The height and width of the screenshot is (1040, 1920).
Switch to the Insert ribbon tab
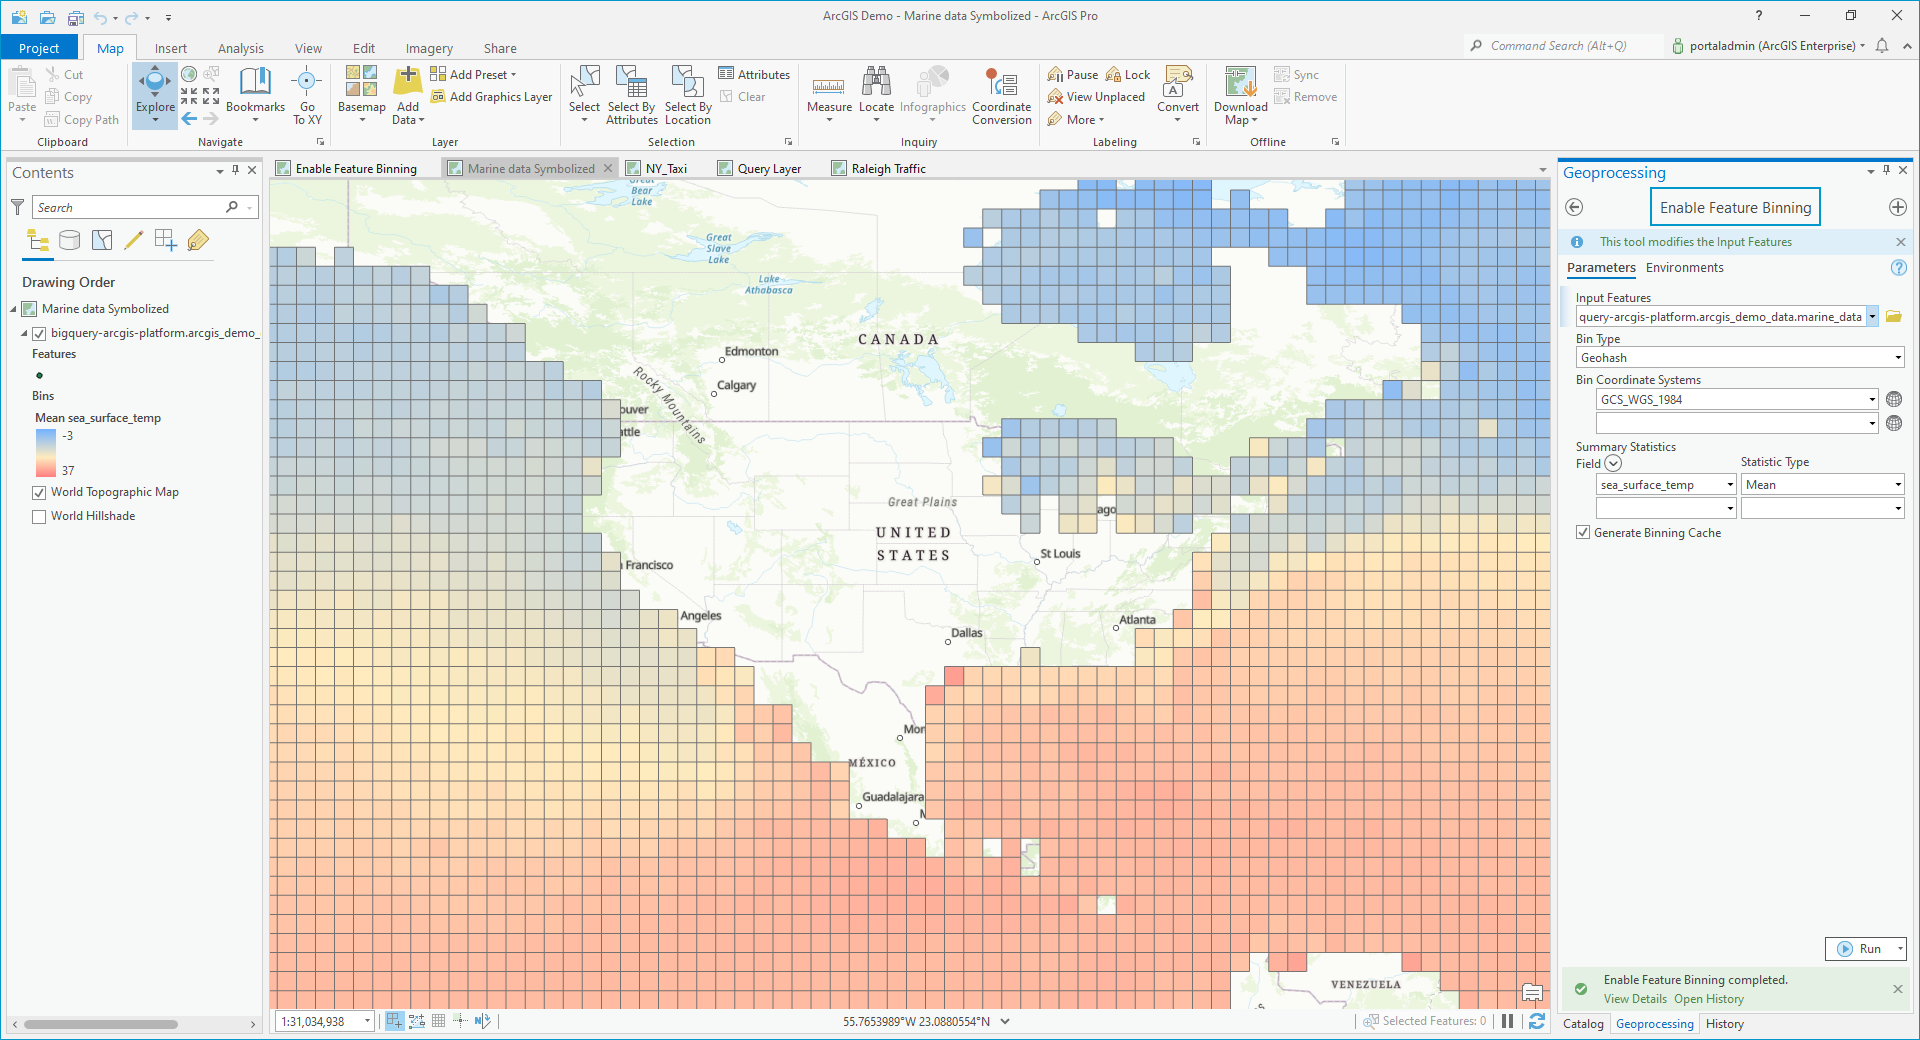click(x=170, y=48)
